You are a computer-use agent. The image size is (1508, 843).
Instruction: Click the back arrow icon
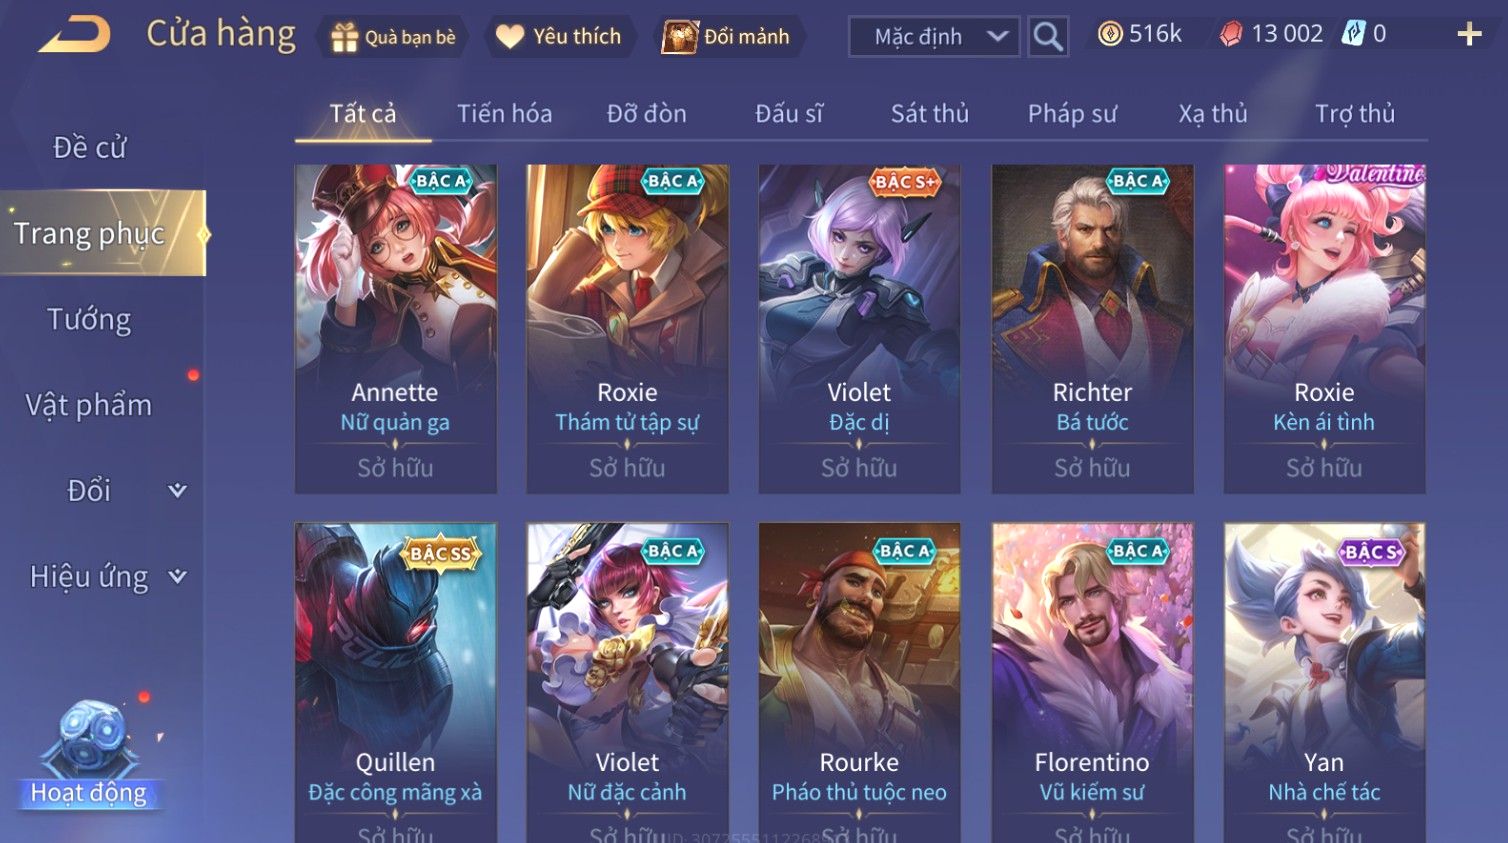76,35
